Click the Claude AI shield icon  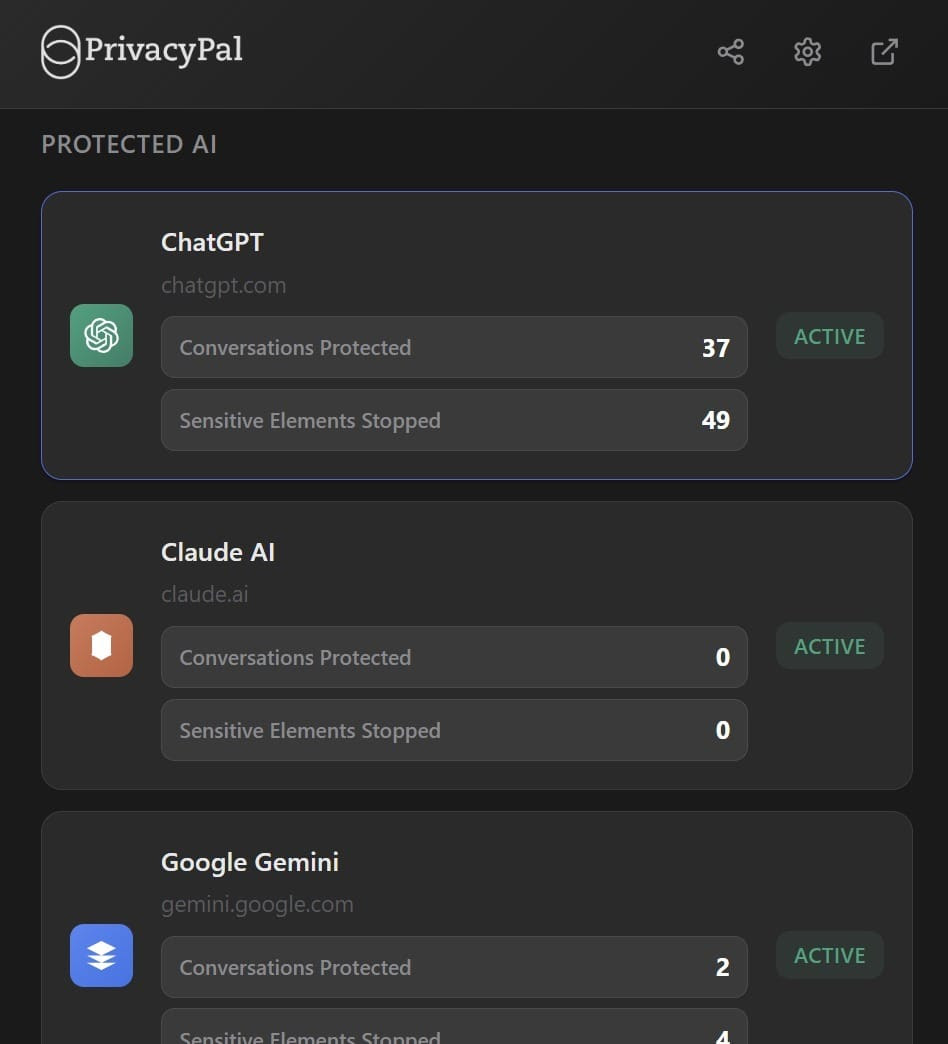[100, 646]
